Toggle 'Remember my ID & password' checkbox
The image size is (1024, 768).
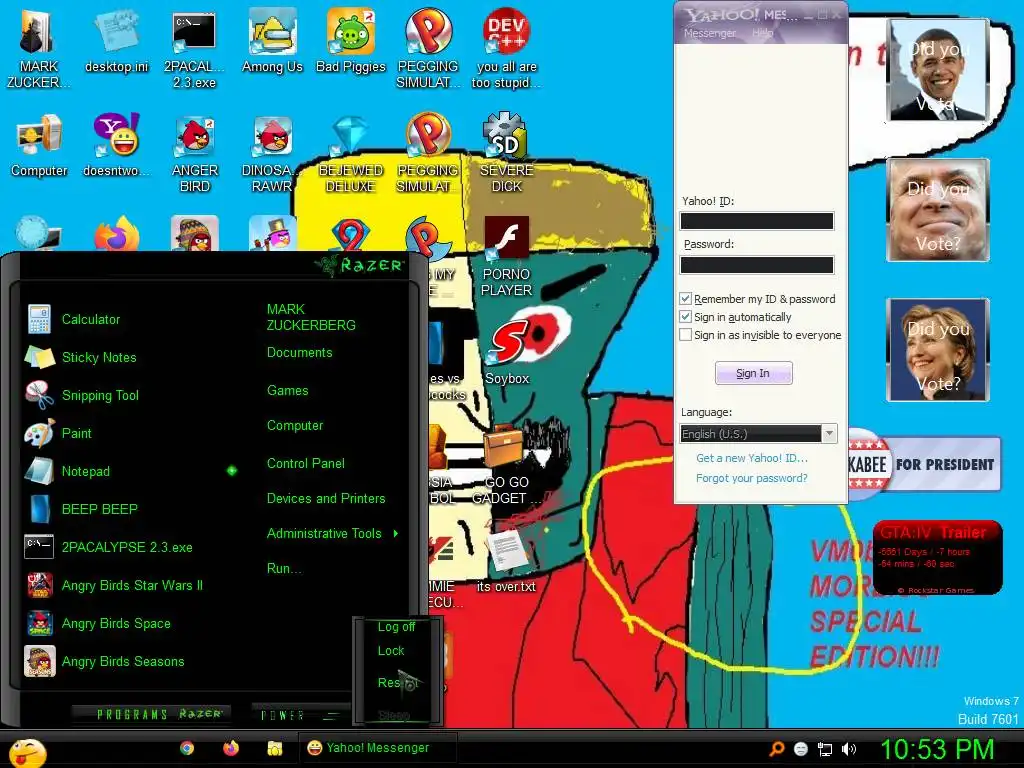coord(685,298)
